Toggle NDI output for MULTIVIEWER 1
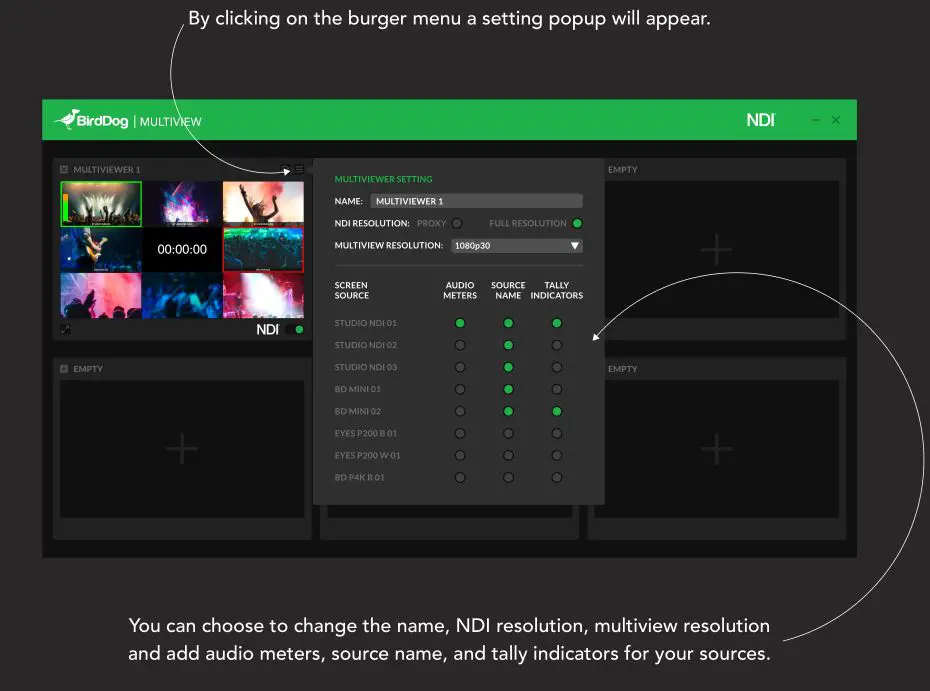 pyautogui.click(x=293, y=329)
